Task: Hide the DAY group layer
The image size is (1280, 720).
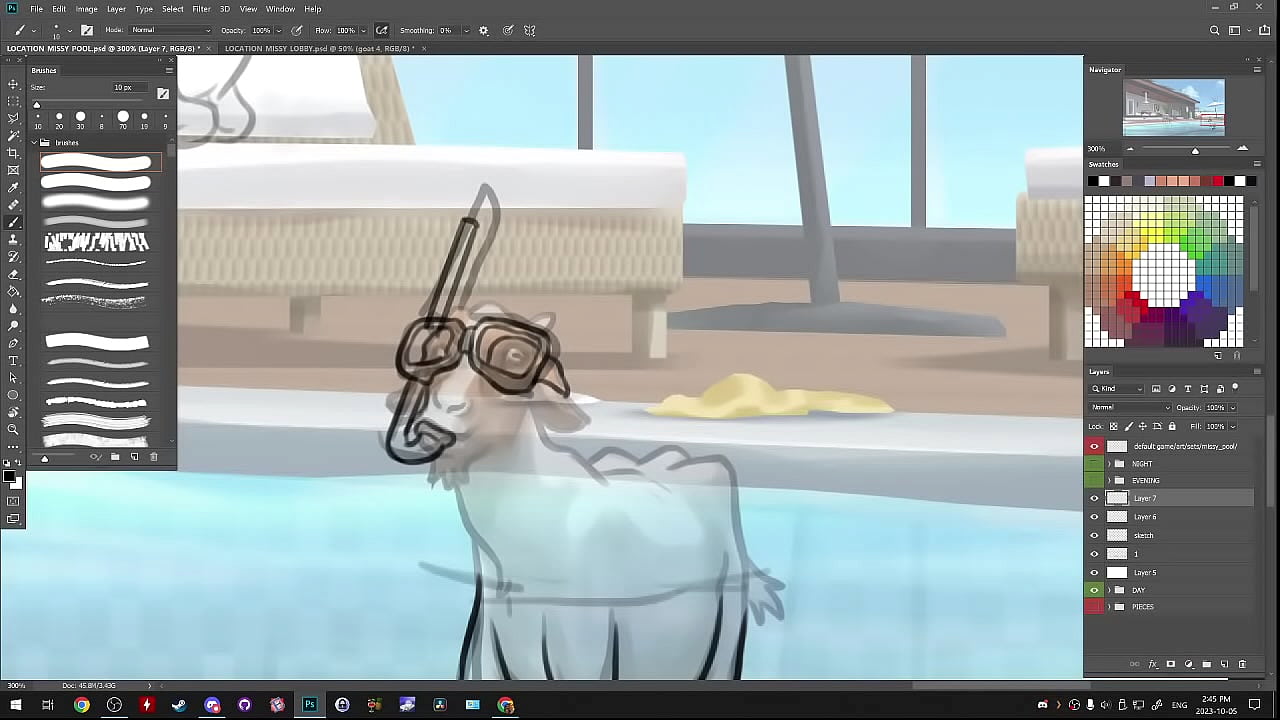Action: click(1094, 590)
